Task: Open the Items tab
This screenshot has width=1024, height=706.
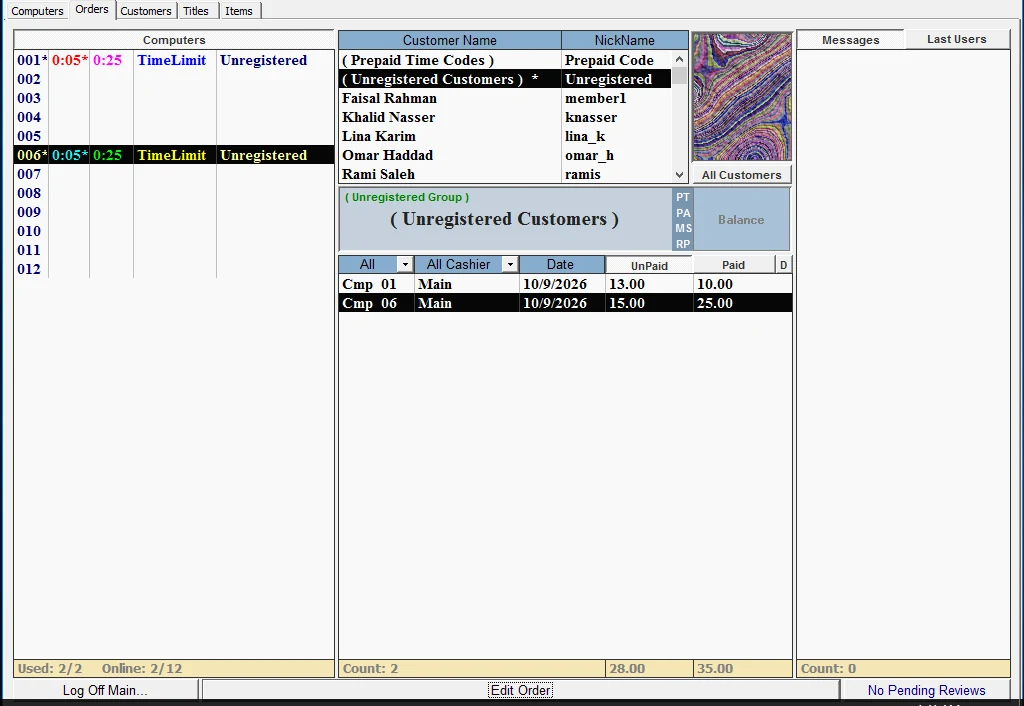Action: tap(239, 11)
